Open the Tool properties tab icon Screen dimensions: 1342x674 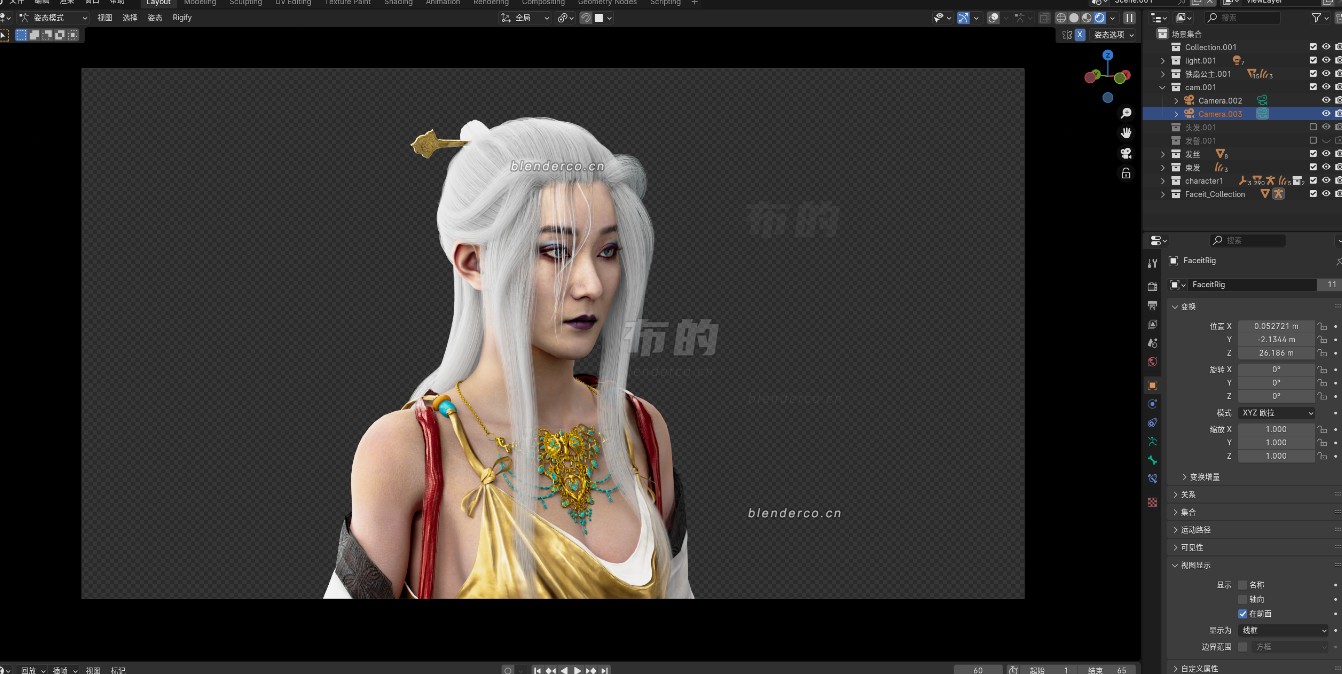point(1152,263)
